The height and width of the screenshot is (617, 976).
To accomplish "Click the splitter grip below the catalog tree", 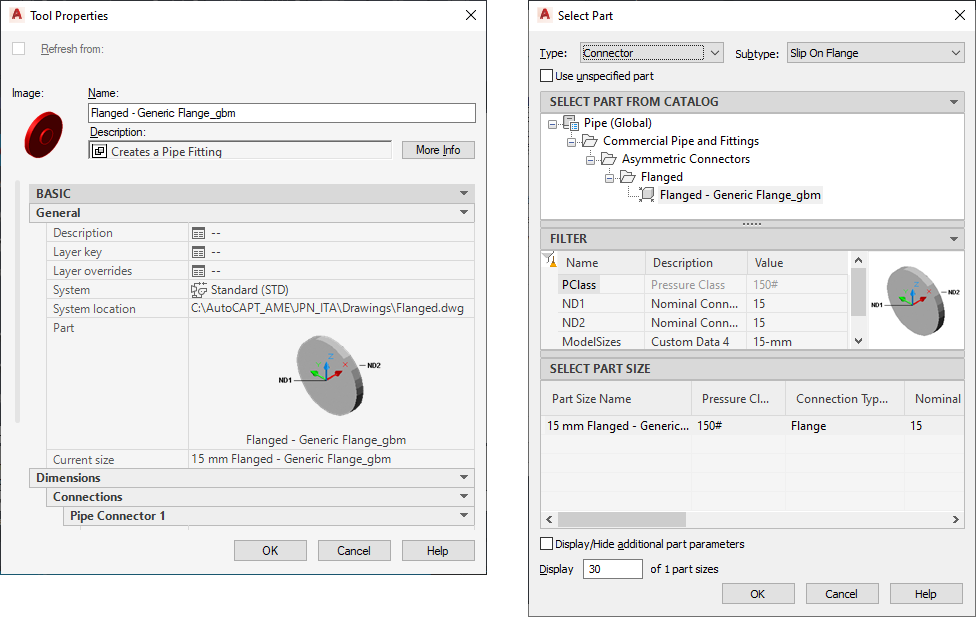I will tap(752, 224).
